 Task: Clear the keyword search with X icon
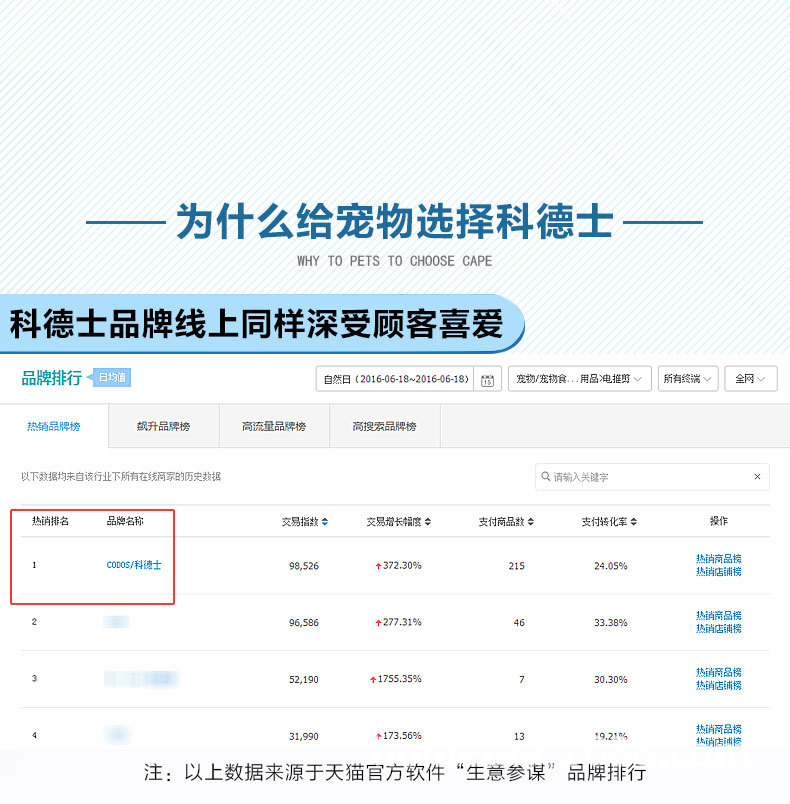(757, 476)
